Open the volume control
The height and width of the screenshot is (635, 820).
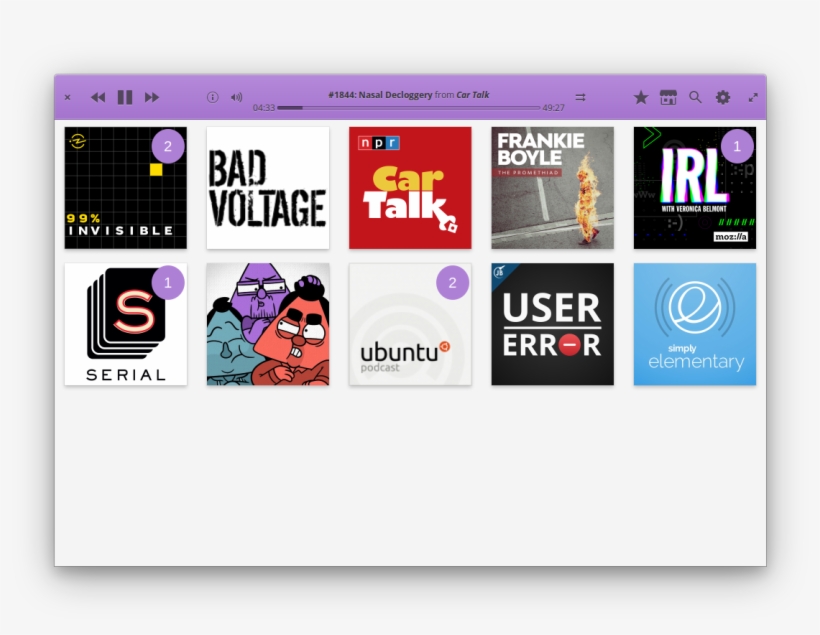[x=236, y=97]
